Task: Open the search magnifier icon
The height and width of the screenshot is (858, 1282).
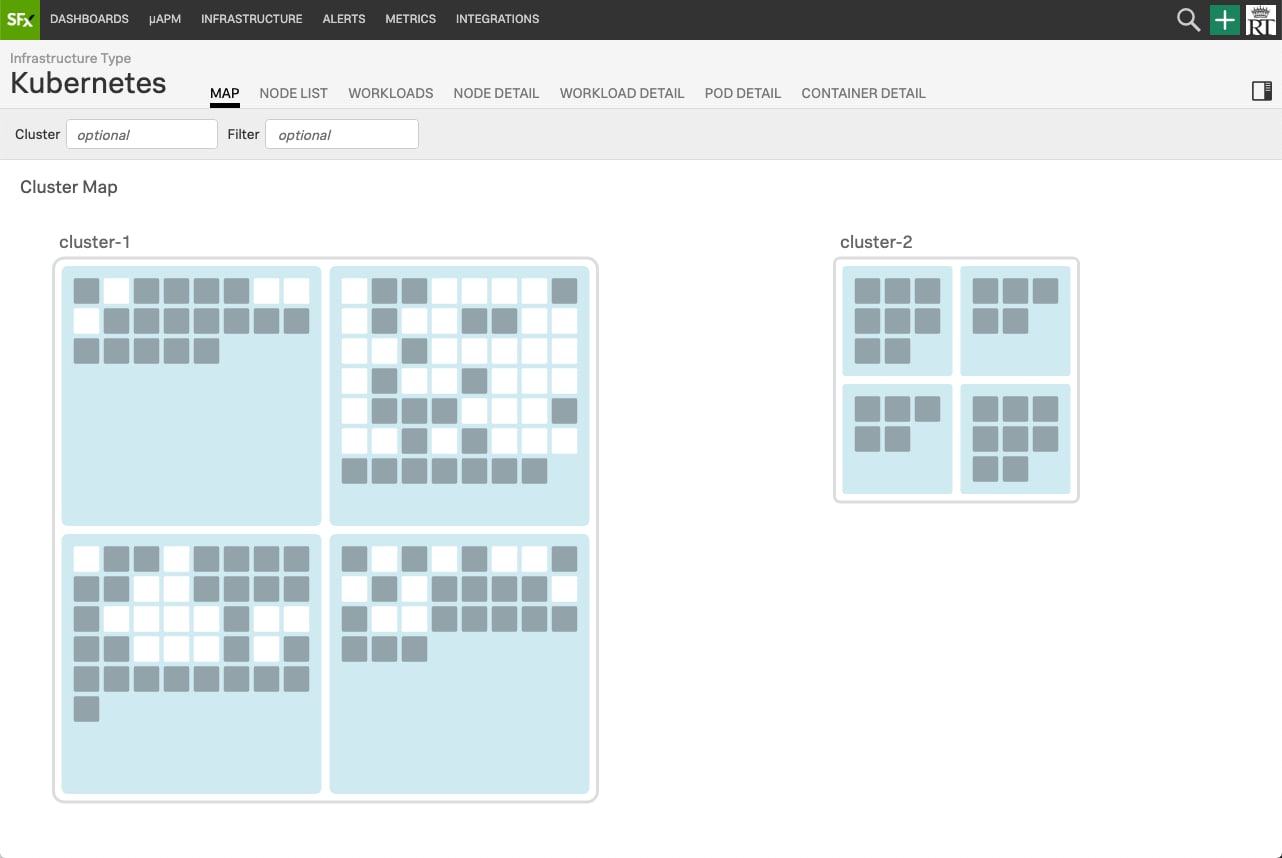Action: point(1188,19)
